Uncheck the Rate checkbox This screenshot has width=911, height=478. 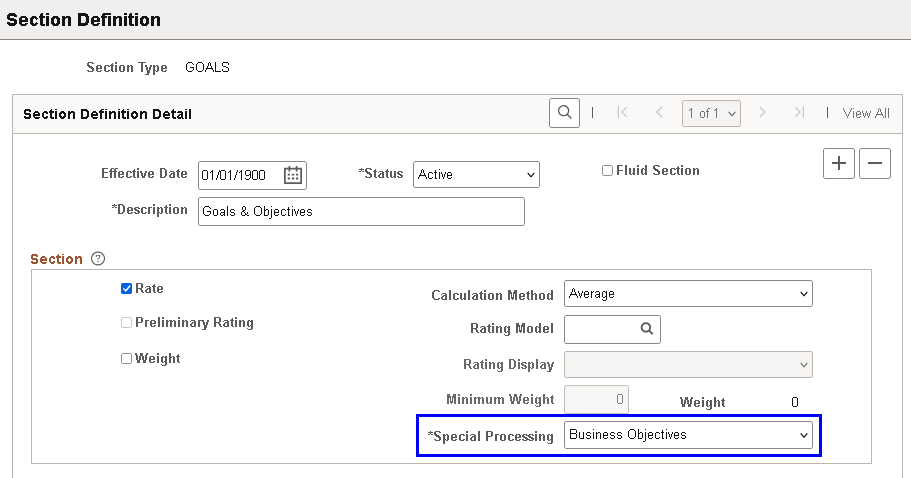pyautogui.click(x=126, y=289)
